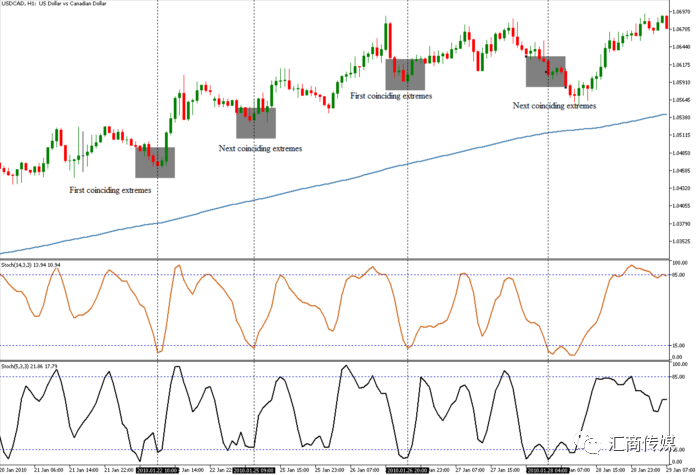The height and width of the screenshot is (475, 698).
Task: Click the leftmost 'First coinciding extremes' text label
Action: (110, 190)
